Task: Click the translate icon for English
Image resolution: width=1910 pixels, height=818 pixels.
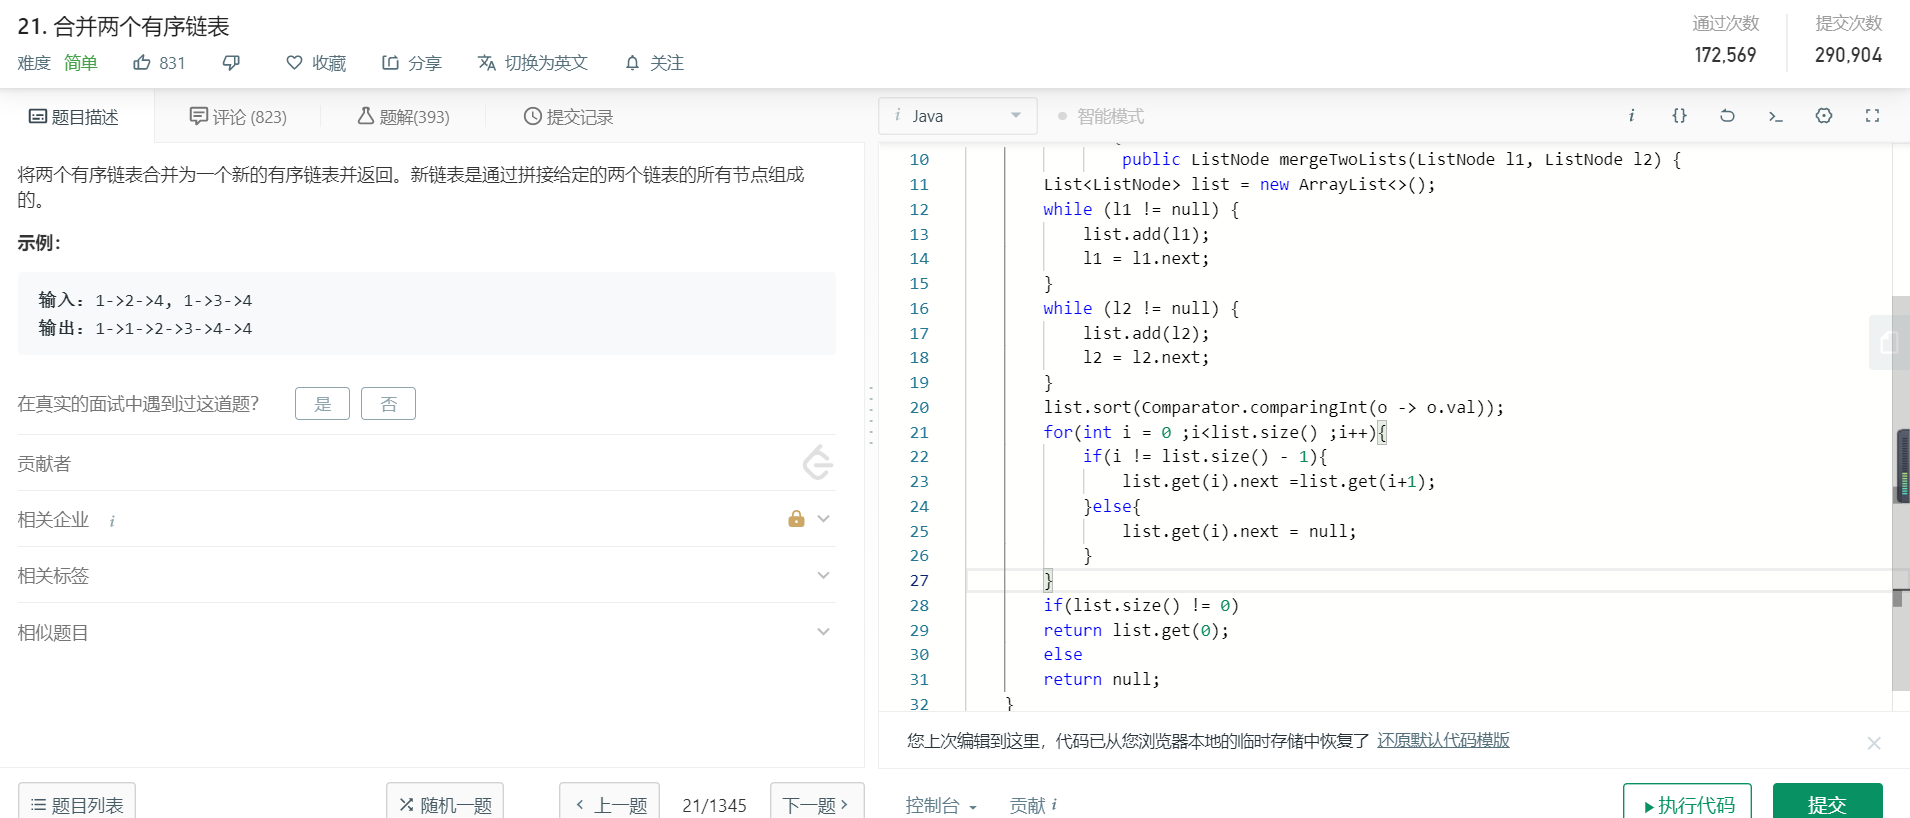Action: 487,63
